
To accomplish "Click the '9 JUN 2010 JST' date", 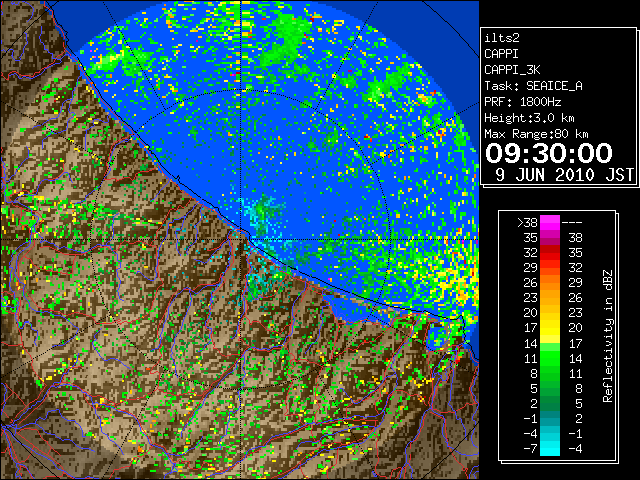I will [564, 175].
